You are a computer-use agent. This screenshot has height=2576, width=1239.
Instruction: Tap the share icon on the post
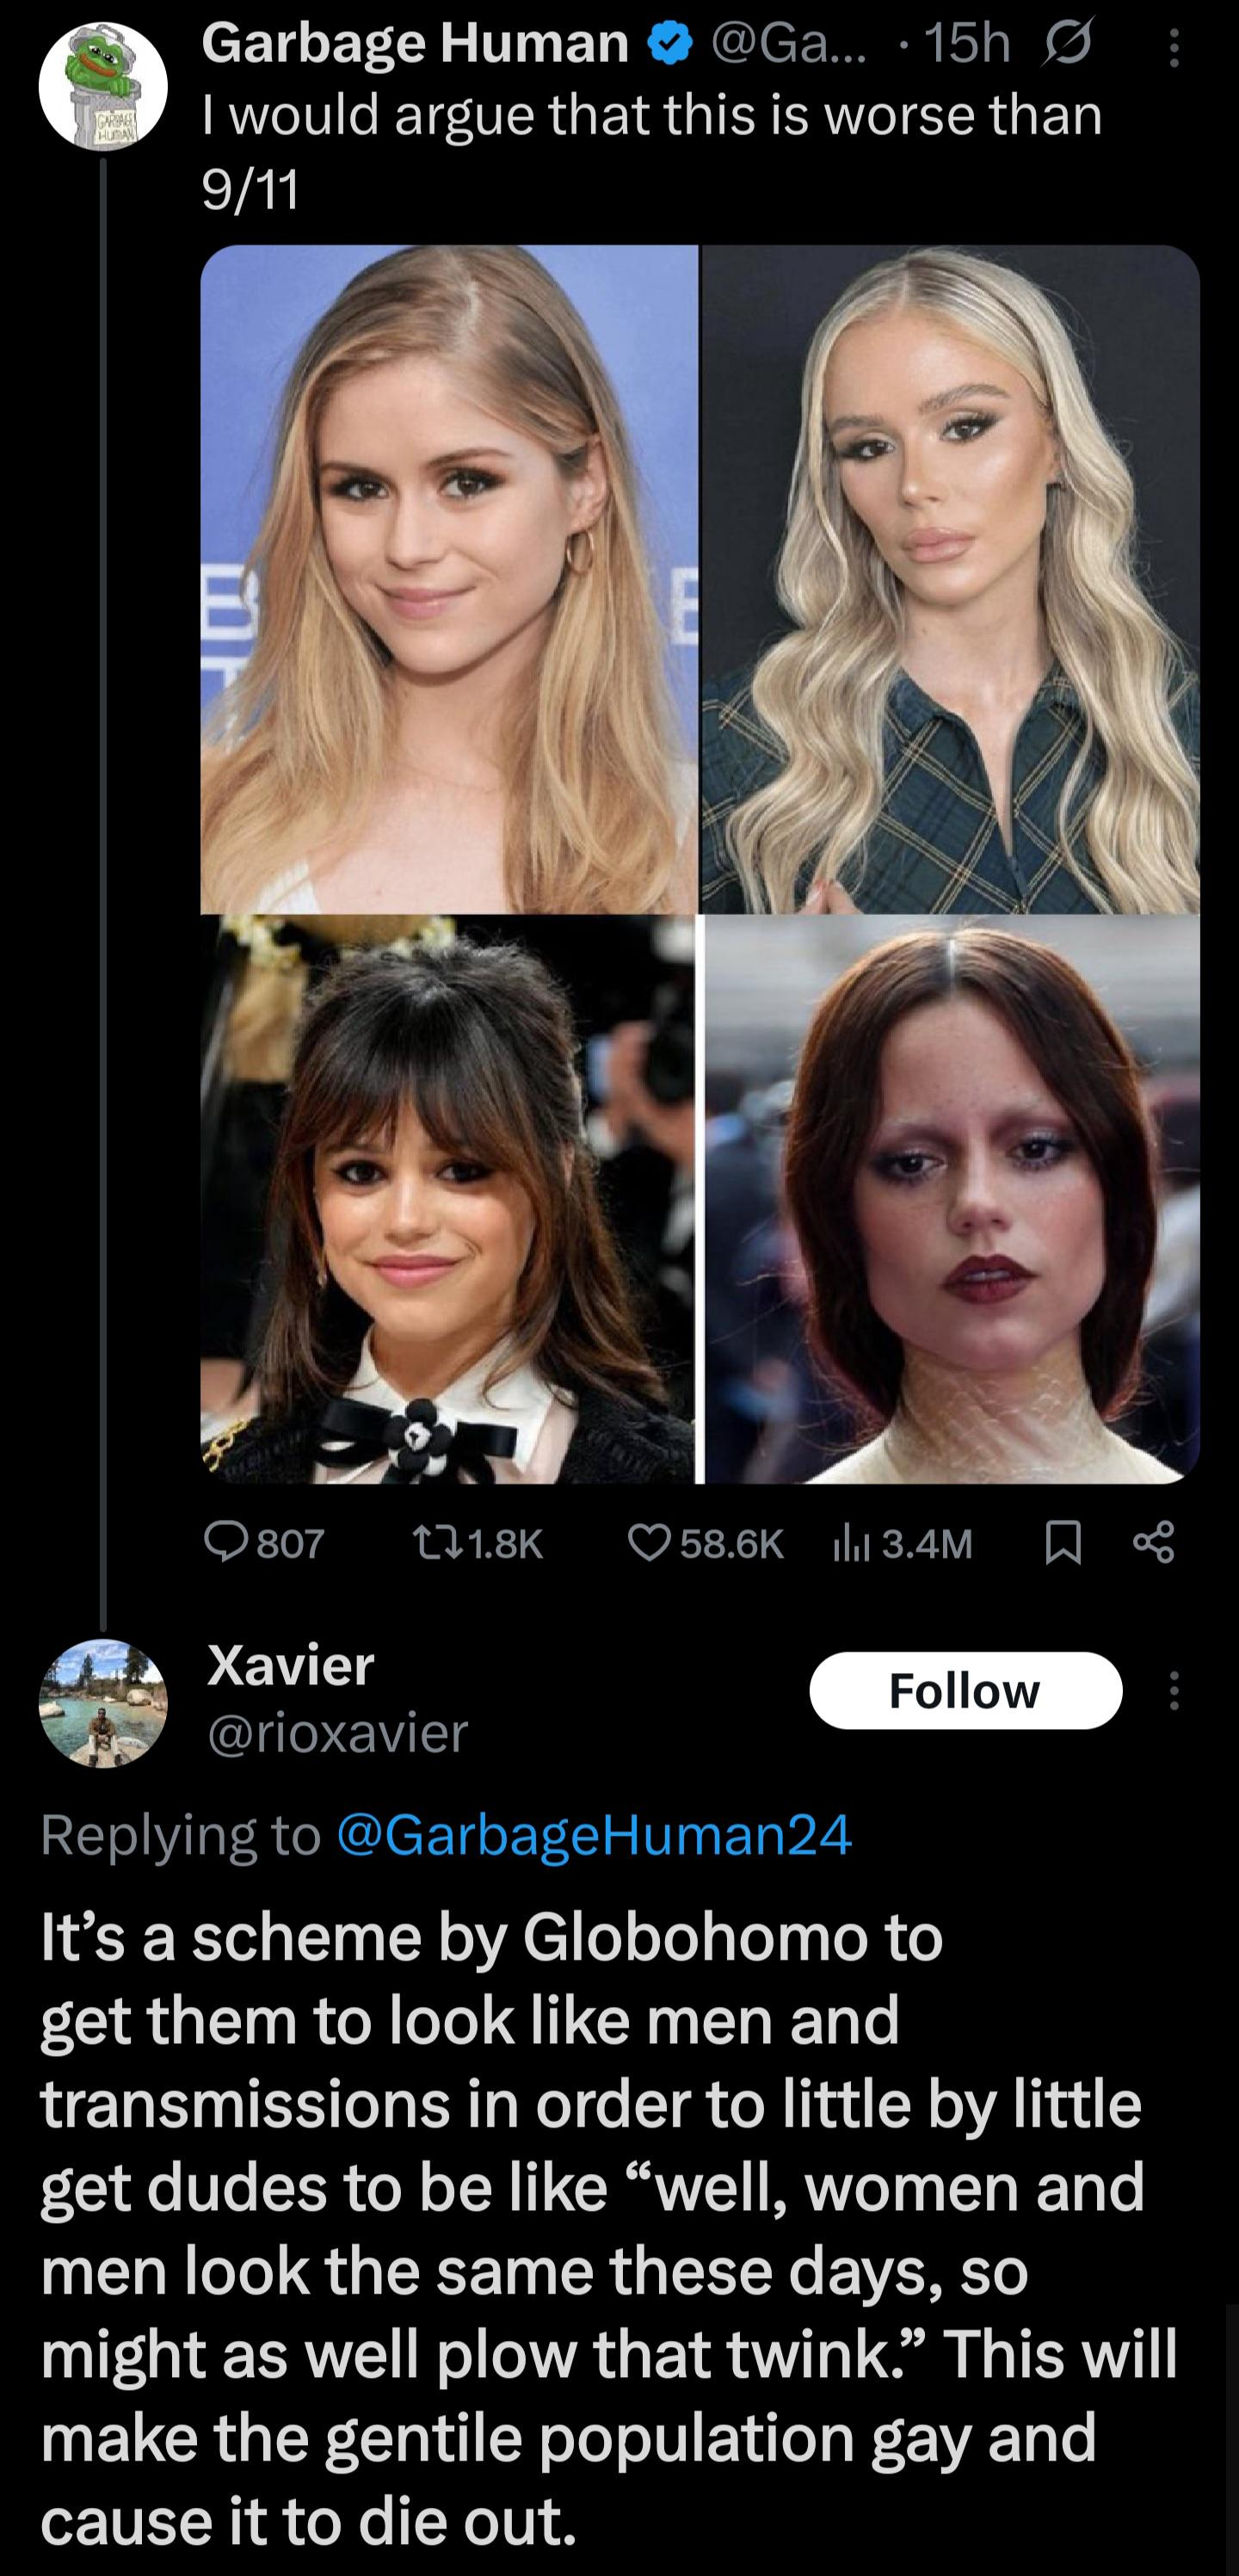tap(1153, 1543)
